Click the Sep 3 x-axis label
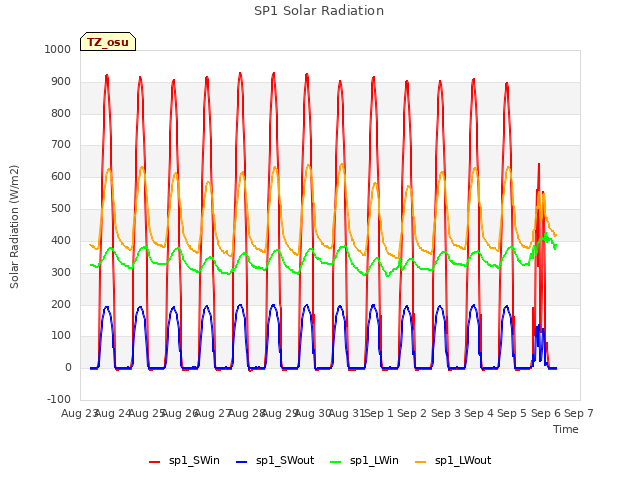 click(446, 413)
